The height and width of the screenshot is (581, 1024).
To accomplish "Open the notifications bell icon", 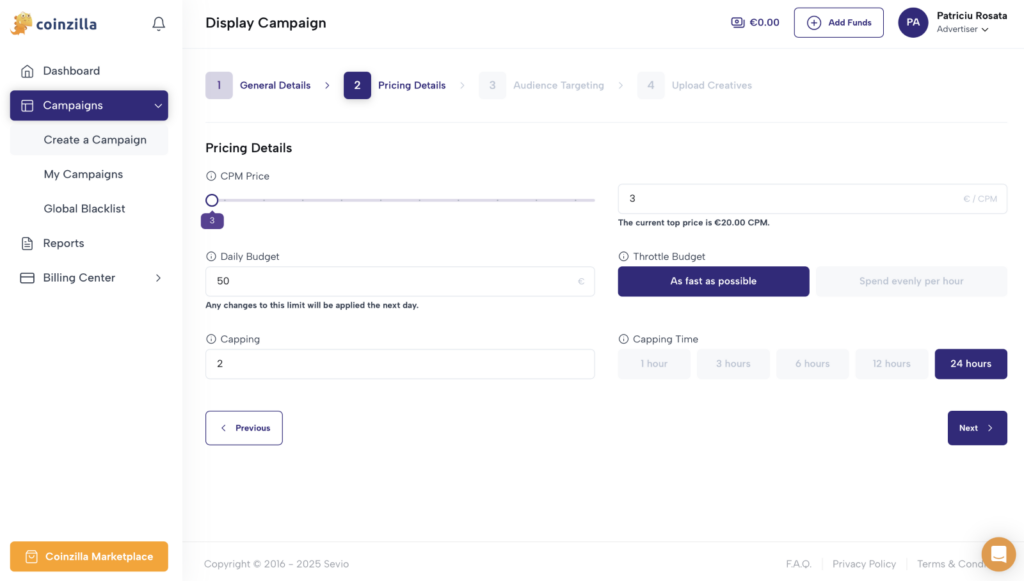I will tap(159, 24).
